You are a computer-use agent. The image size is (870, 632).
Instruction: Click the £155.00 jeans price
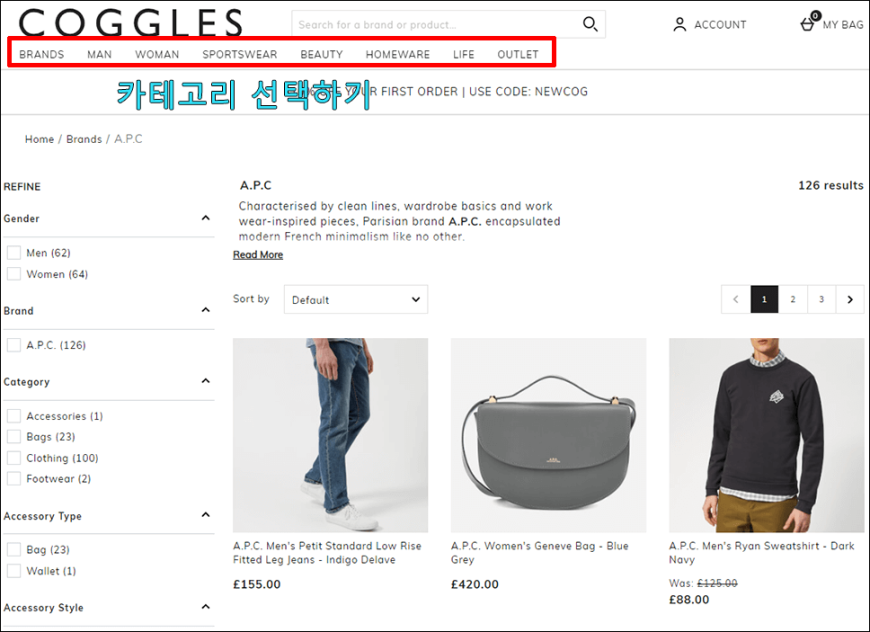[x=257, y=584]
